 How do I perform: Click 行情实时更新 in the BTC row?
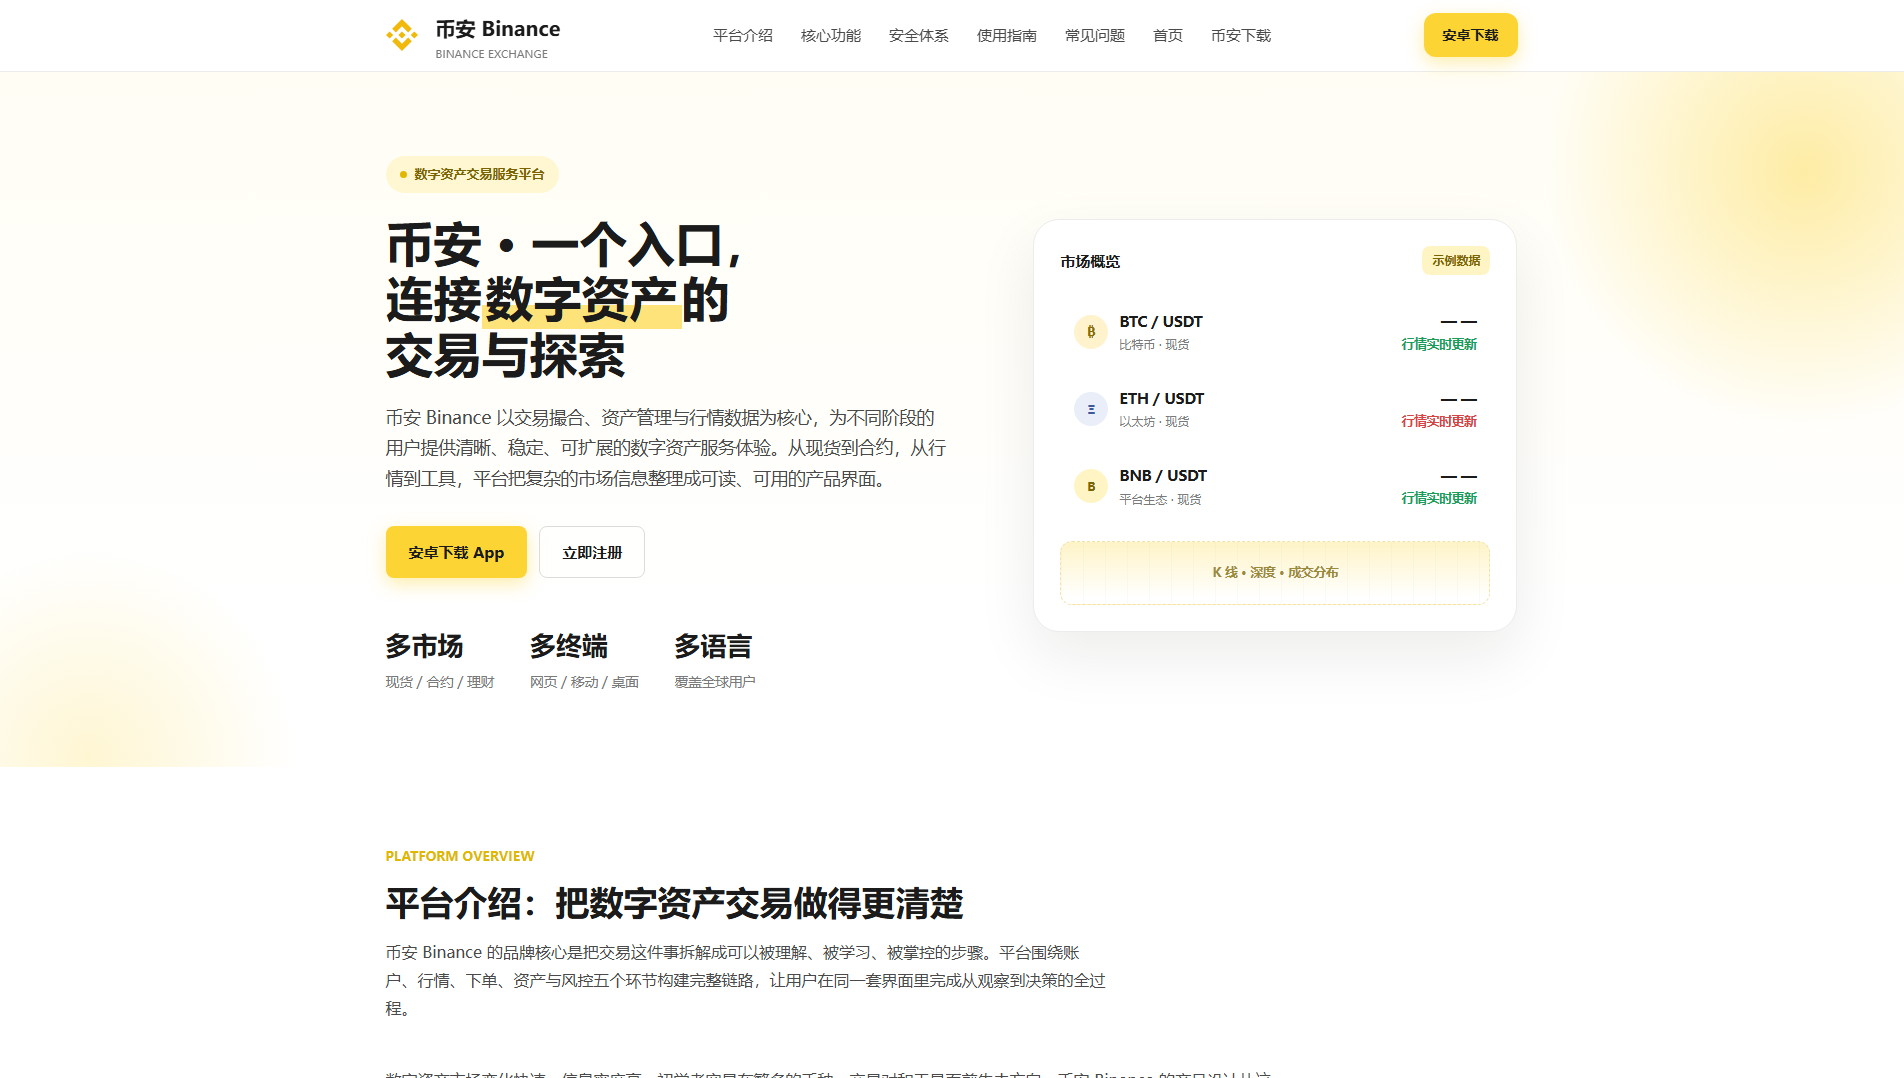click(1439, 344)
